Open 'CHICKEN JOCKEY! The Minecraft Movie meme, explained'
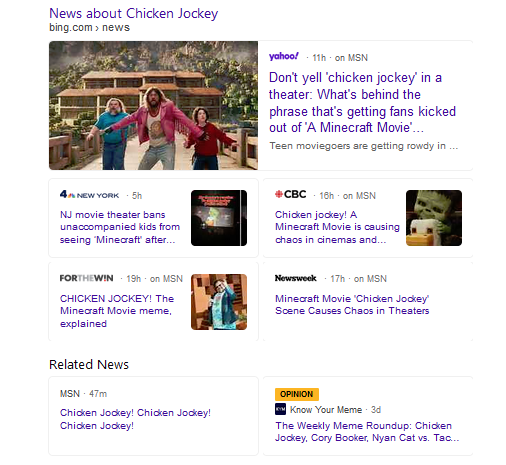 click(x=117, y=311)
